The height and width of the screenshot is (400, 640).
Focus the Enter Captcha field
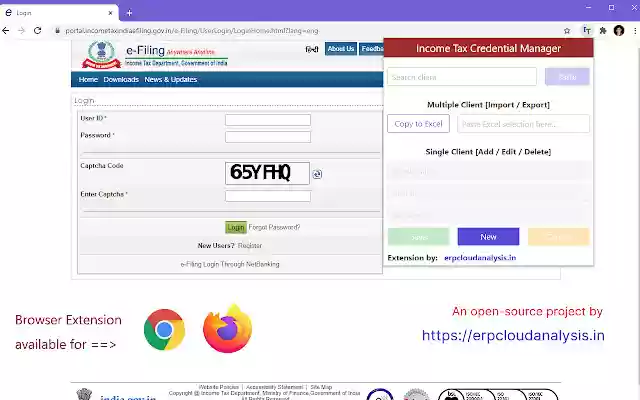[268, 196]
